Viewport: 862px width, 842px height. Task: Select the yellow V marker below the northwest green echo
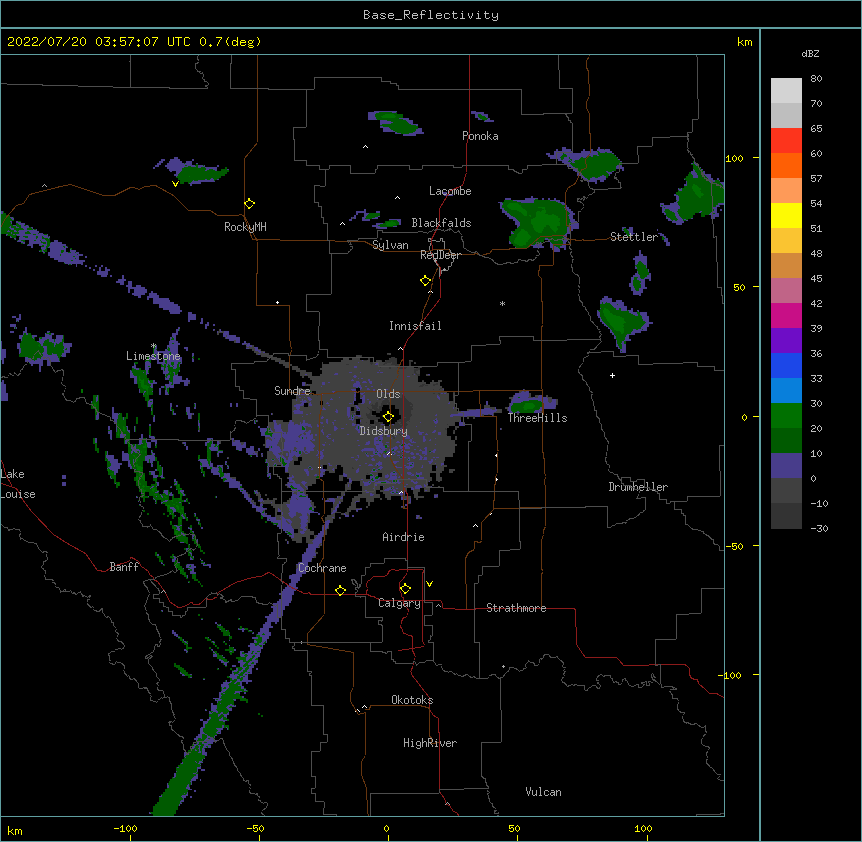coord(175,184)
